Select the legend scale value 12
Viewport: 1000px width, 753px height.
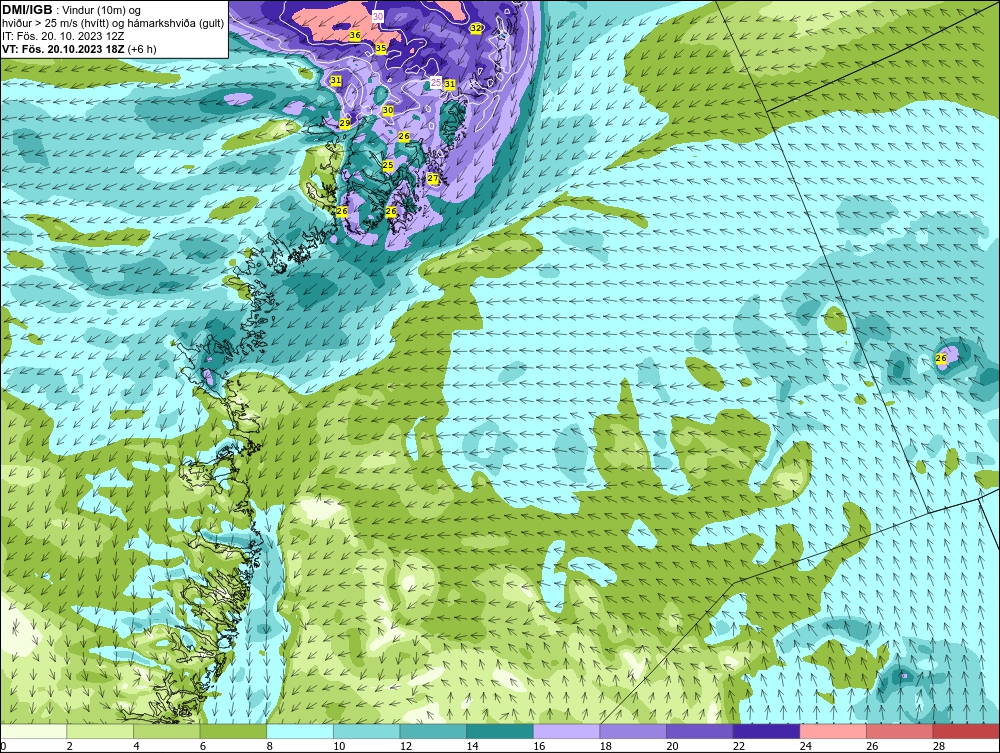coord(406,746)
